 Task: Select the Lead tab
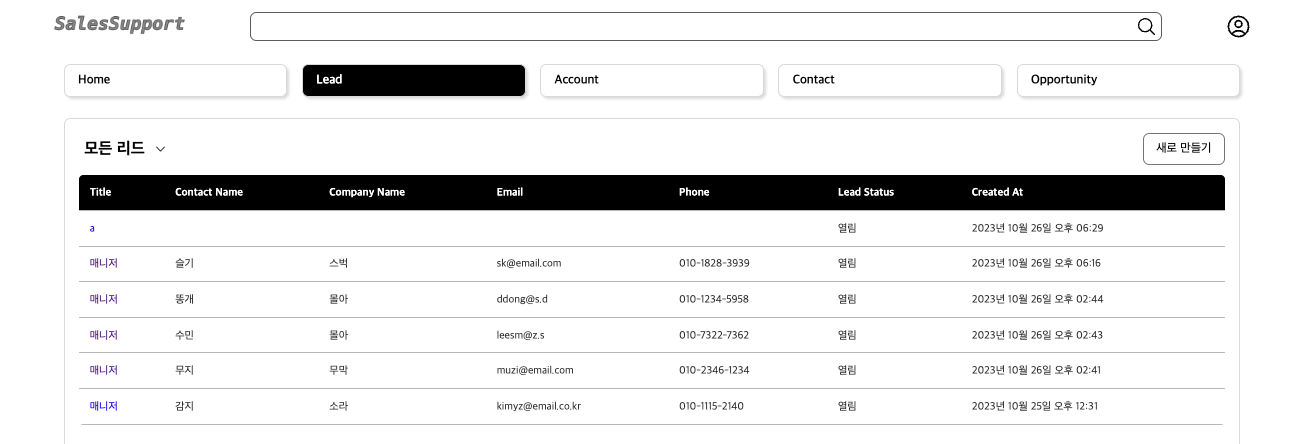413,80
